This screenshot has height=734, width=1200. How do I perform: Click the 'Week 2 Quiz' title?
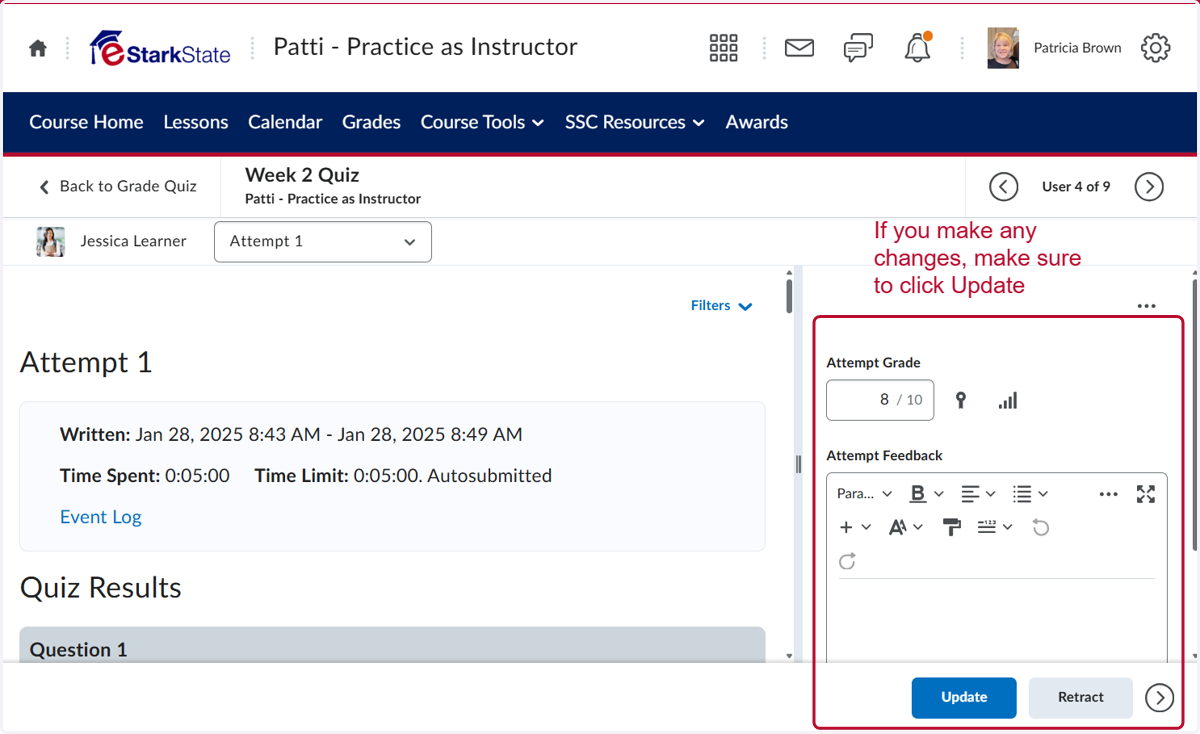(302, 175)
